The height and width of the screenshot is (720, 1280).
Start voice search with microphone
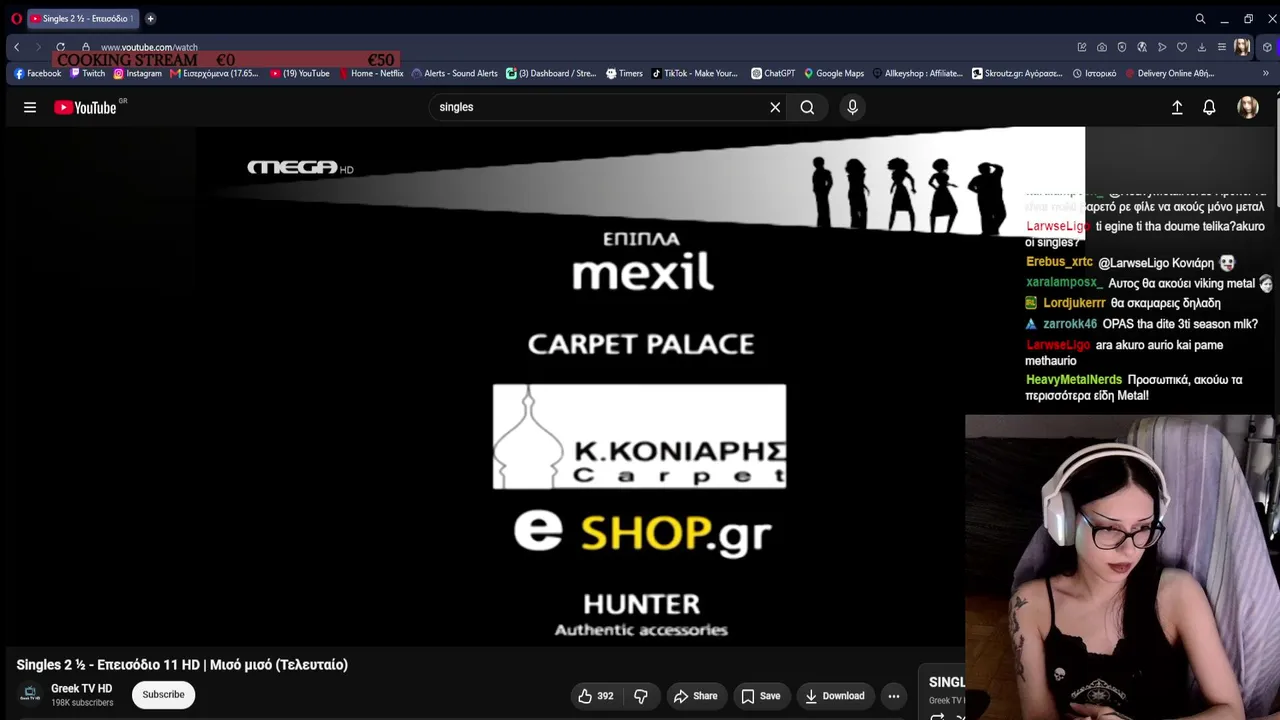(852, 107)
